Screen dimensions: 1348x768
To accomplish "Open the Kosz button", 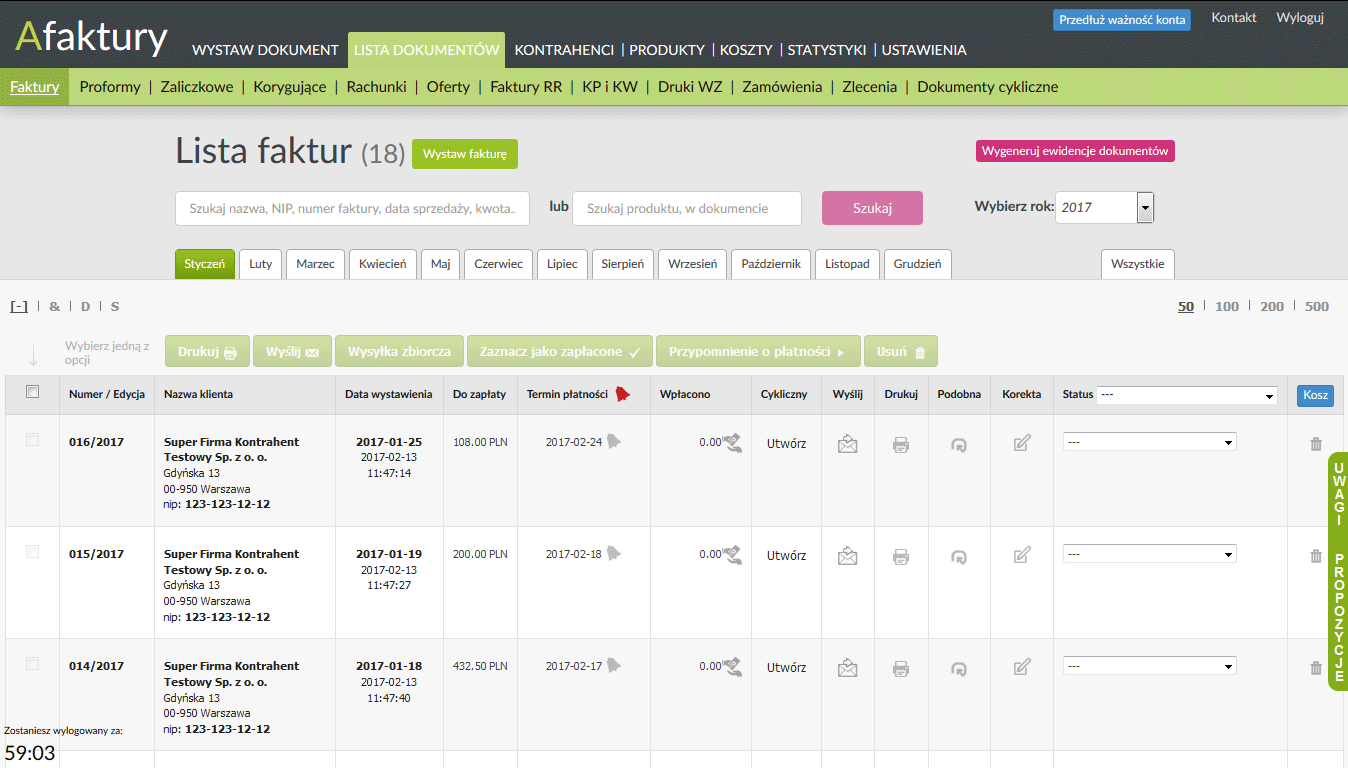I will click(1313, 395).
